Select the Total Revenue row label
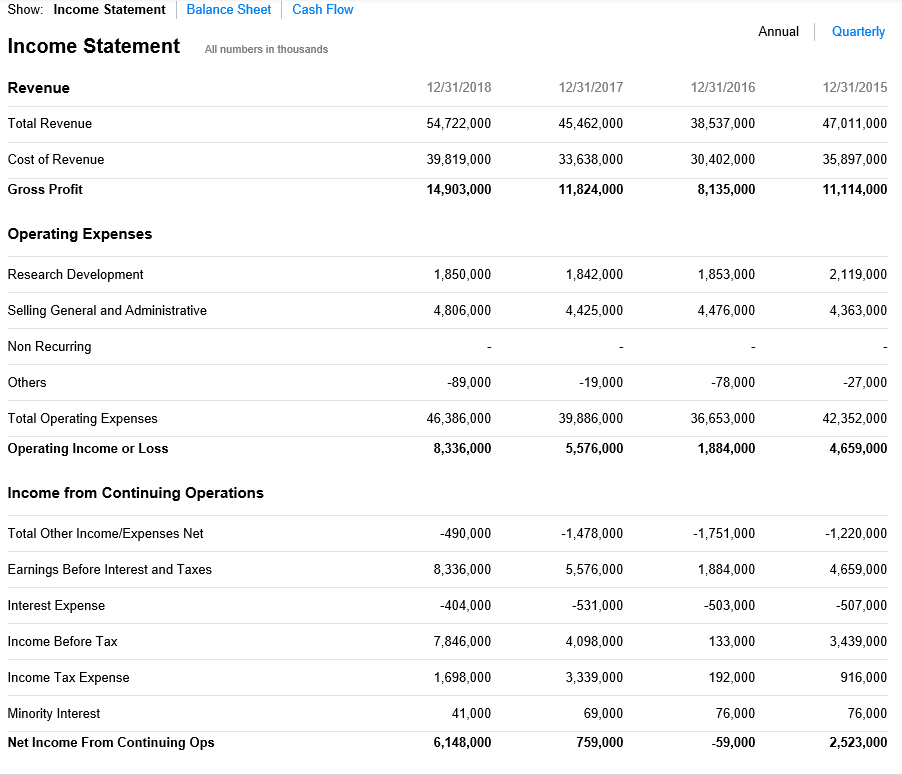Viewport: 902px width, 775px height. coord(49,123)
